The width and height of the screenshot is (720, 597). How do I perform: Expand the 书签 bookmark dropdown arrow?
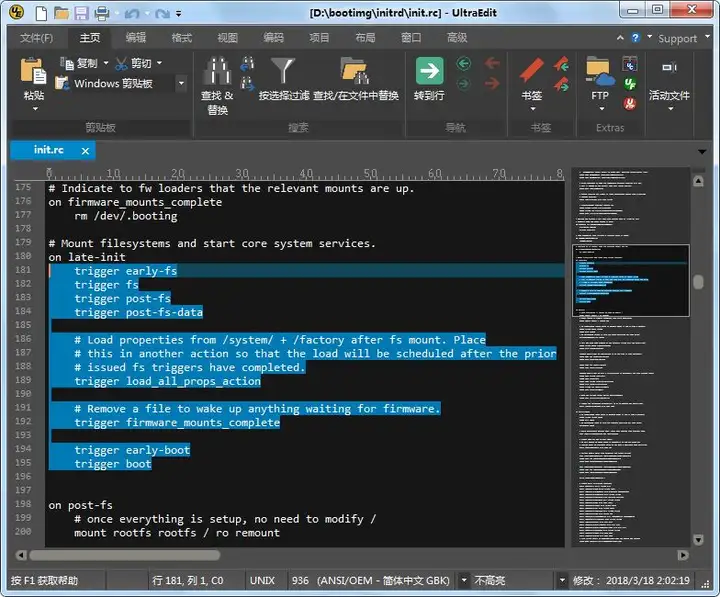click(x=533, y=109)
